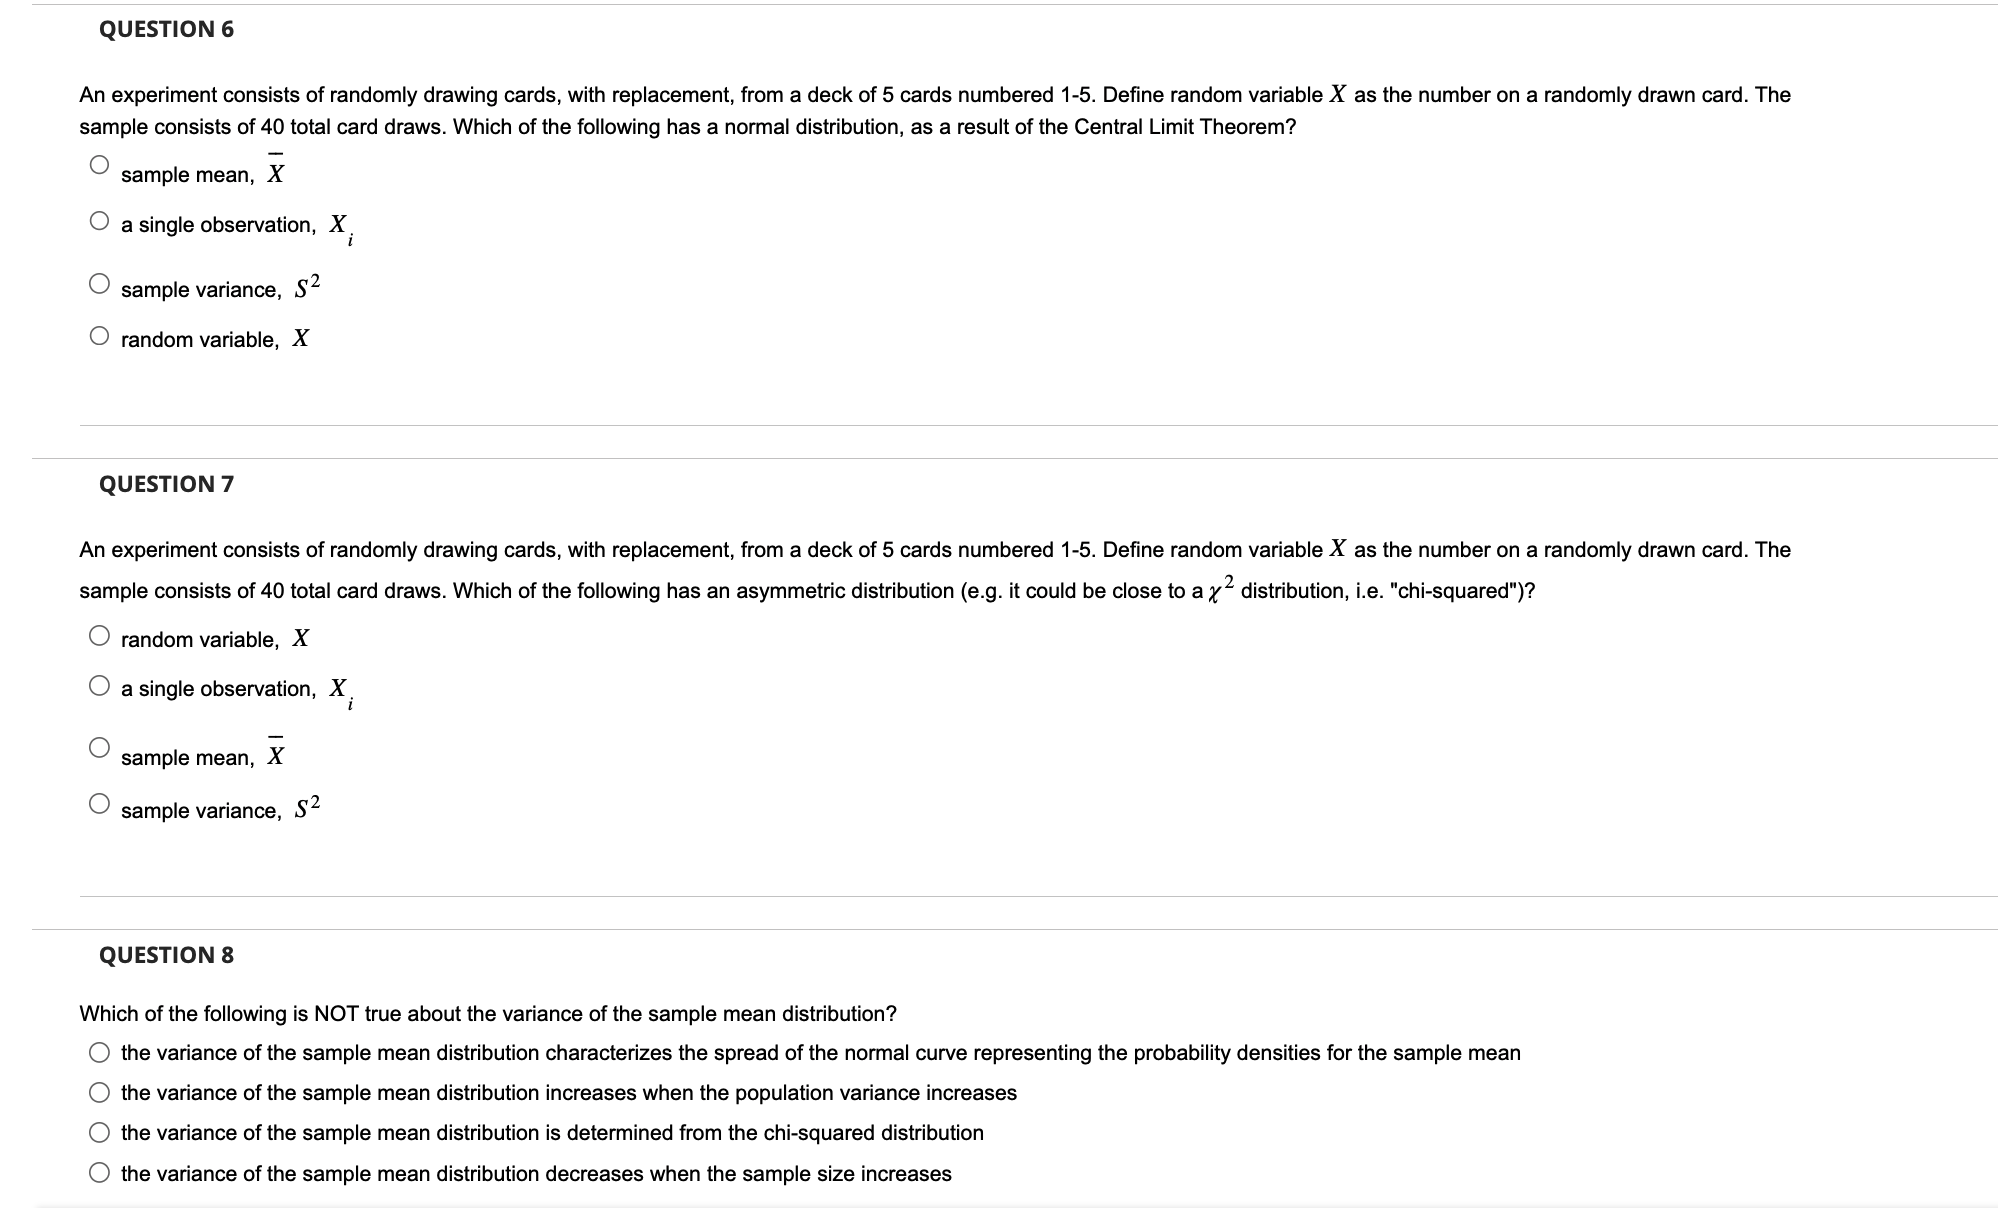Click the QUESTION 8 heading
The image size is (1998, 1208).
[x=166, y=954]
